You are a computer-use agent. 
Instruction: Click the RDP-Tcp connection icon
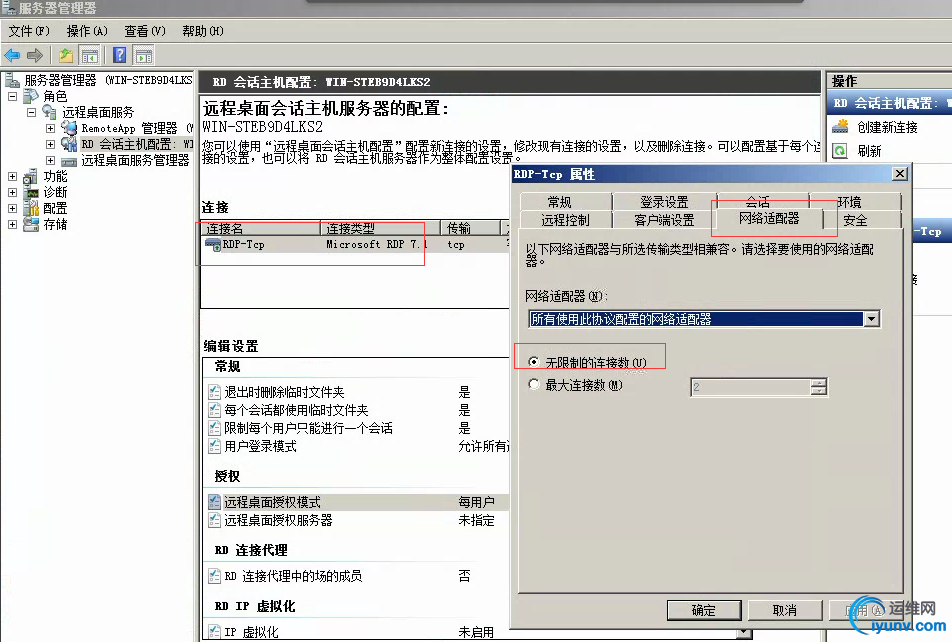coord(212,245)
